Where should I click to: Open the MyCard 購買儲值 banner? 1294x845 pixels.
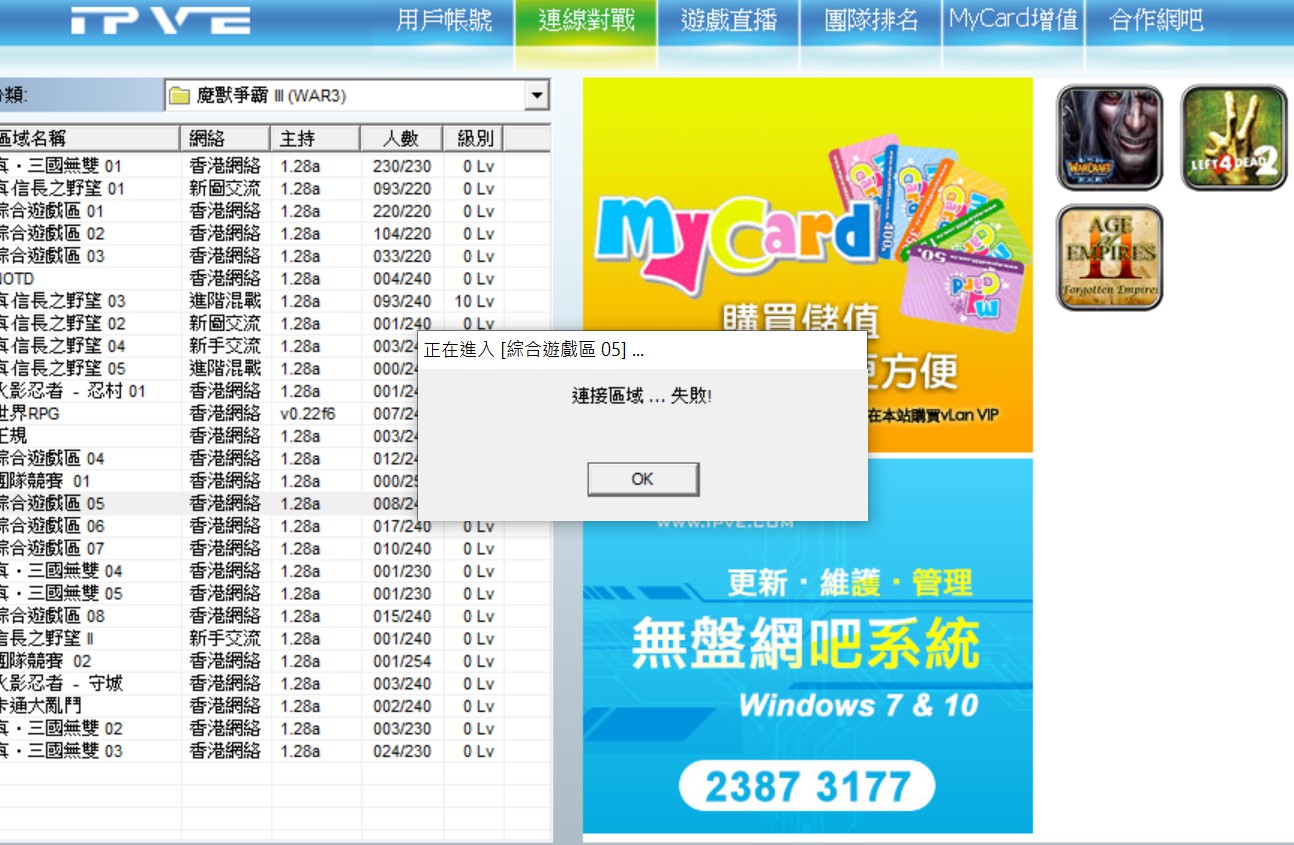point(808,265)
